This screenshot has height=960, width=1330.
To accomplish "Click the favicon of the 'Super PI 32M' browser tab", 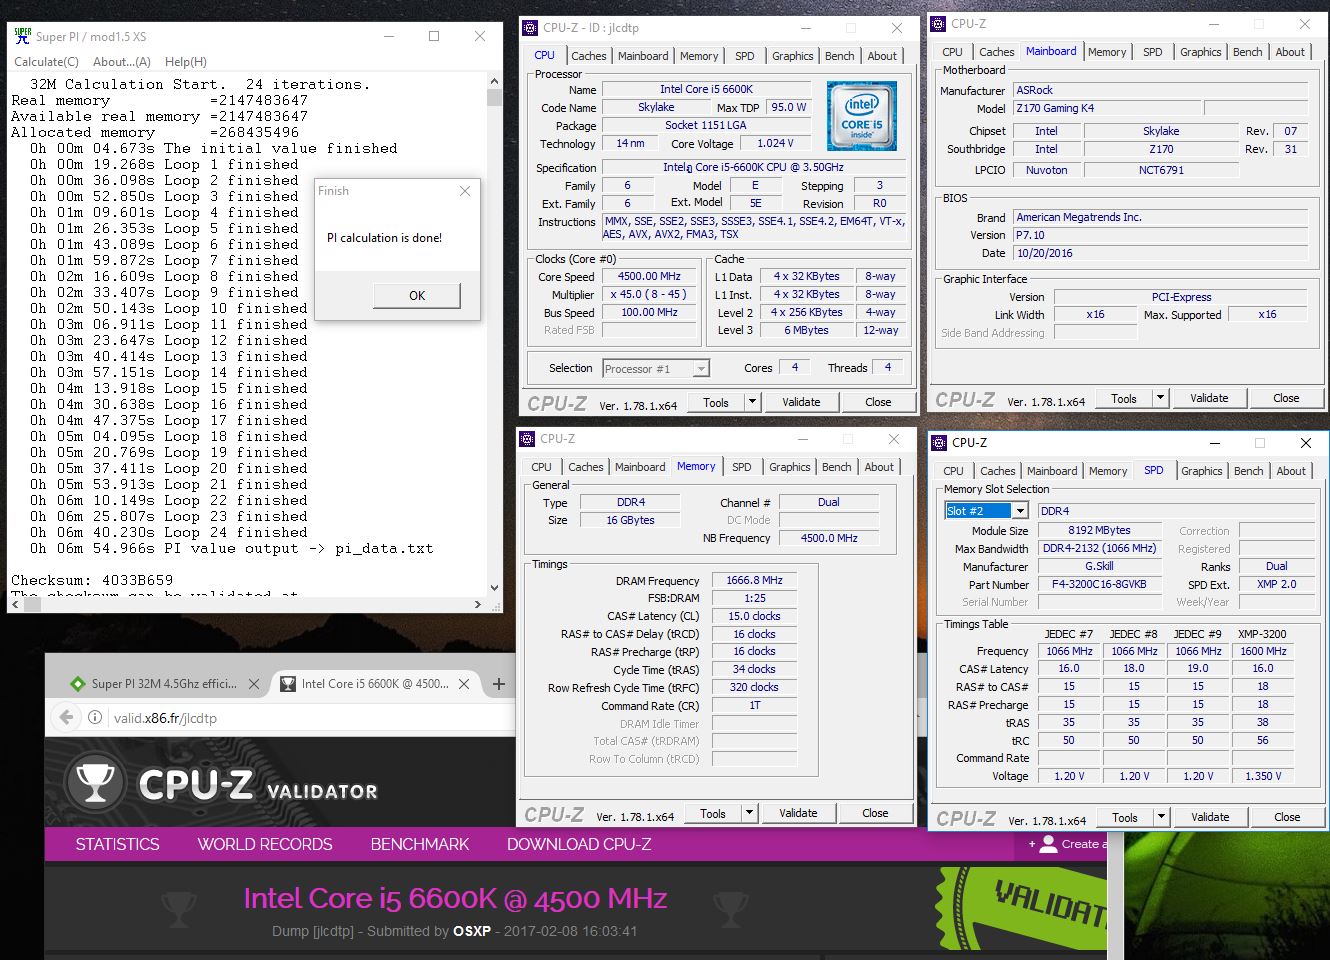I will point(77,684).
